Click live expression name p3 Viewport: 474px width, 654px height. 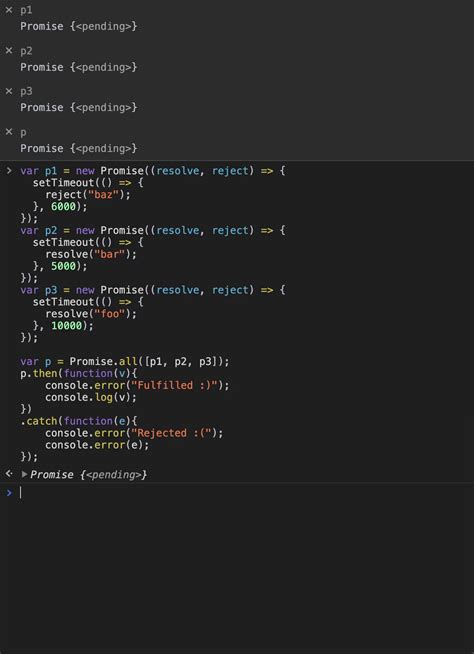point(26,91)
